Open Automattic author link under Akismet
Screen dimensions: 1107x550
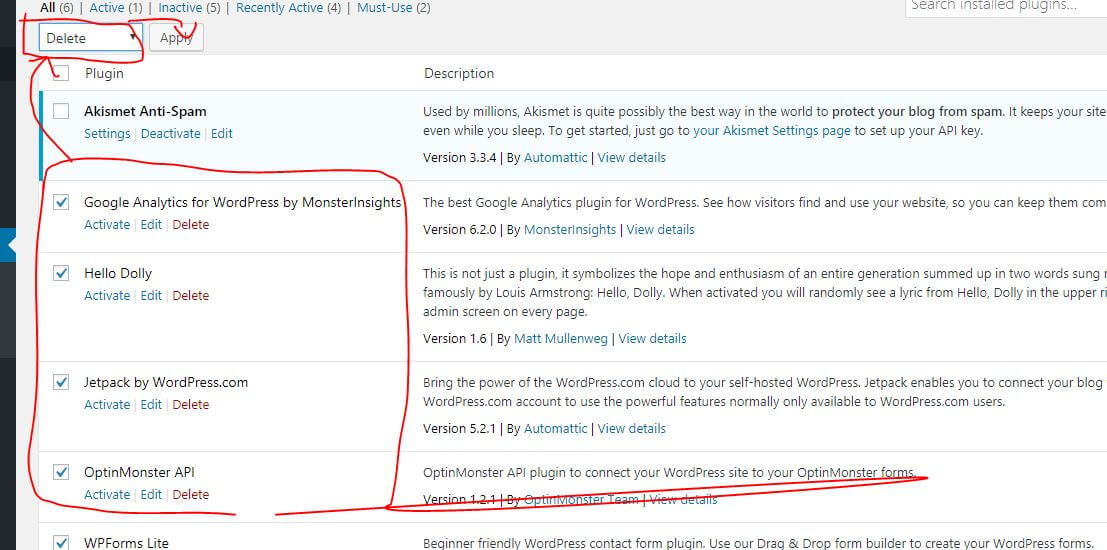[555, 157]
